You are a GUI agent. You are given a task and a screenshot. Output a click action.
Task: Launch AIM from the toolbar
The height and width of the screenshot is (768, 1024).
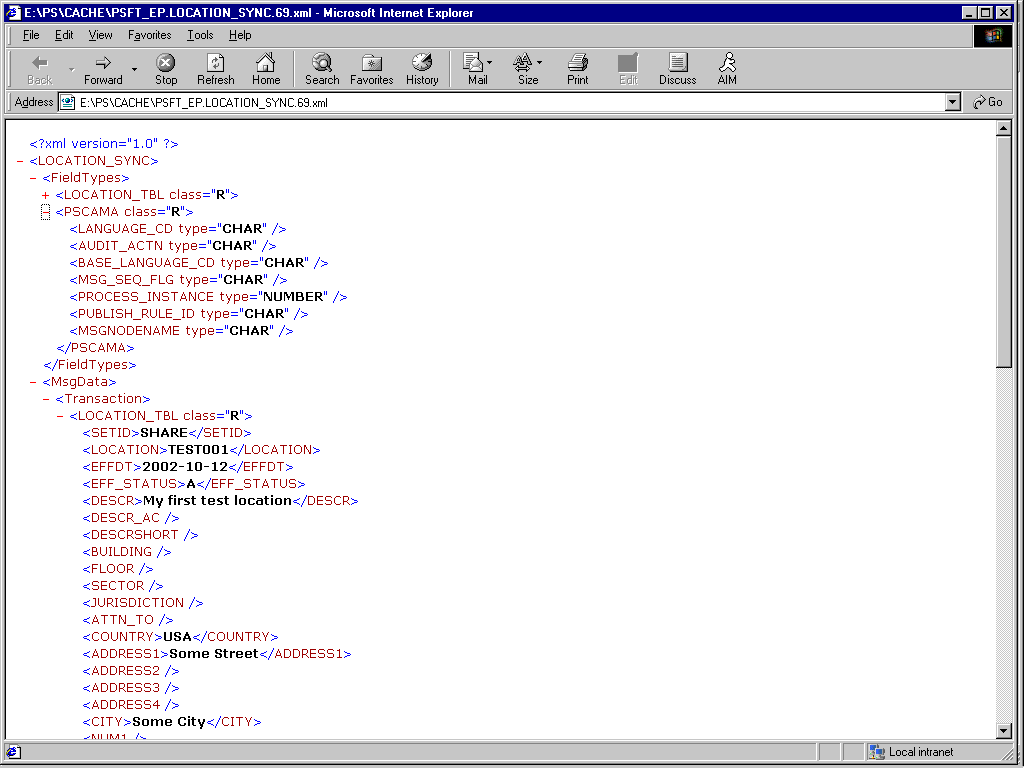[727, 68]
